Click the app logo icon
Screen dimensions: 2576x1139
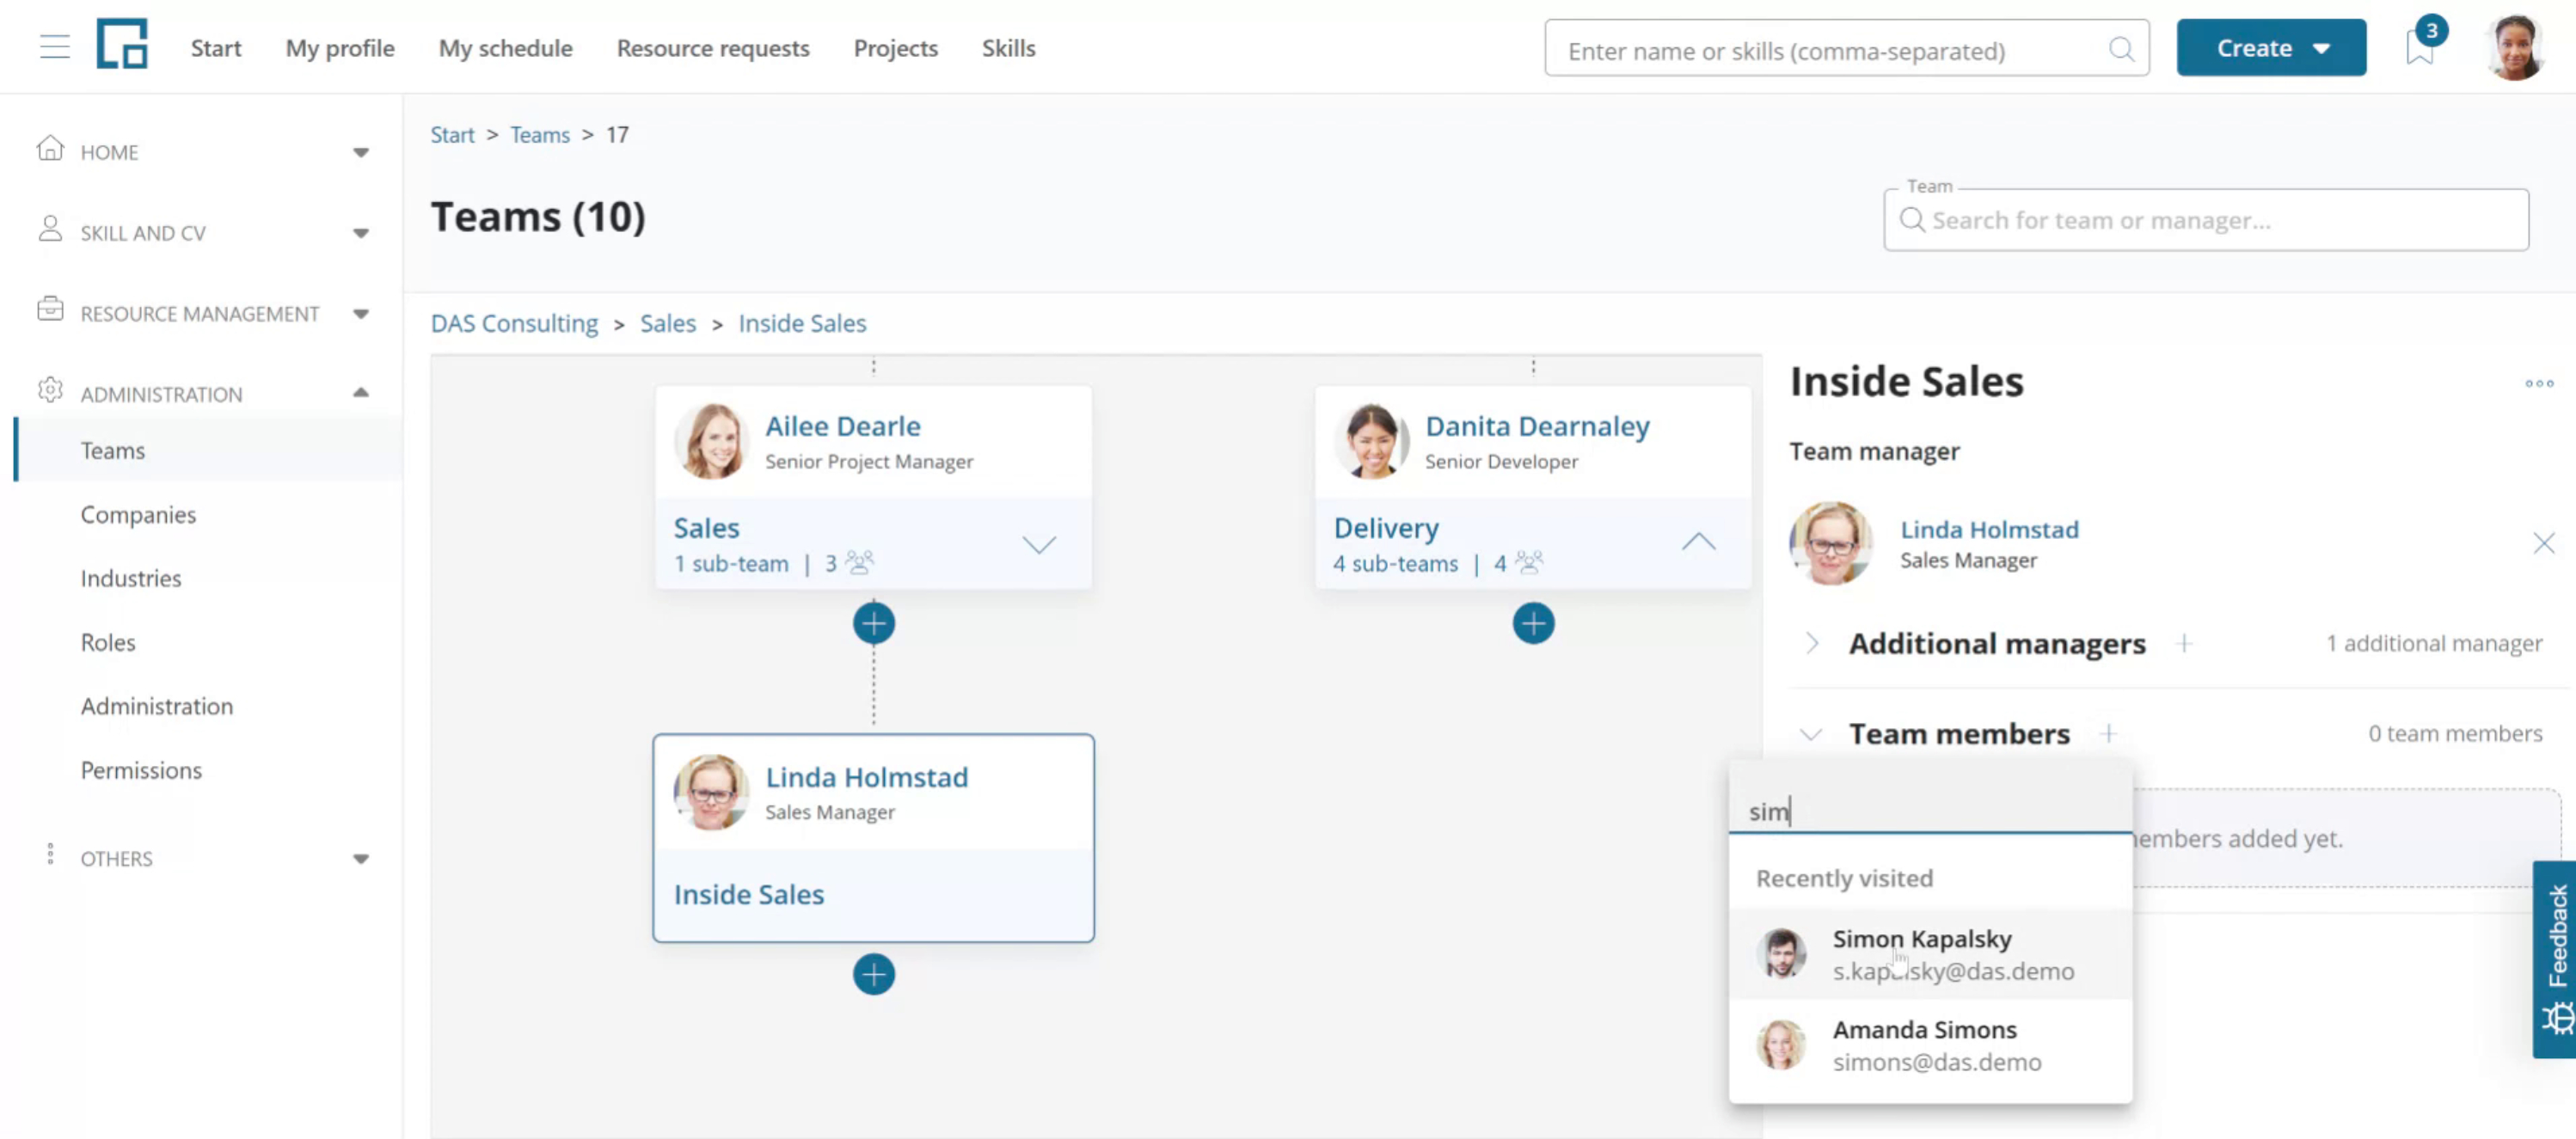tap(122, 44)
